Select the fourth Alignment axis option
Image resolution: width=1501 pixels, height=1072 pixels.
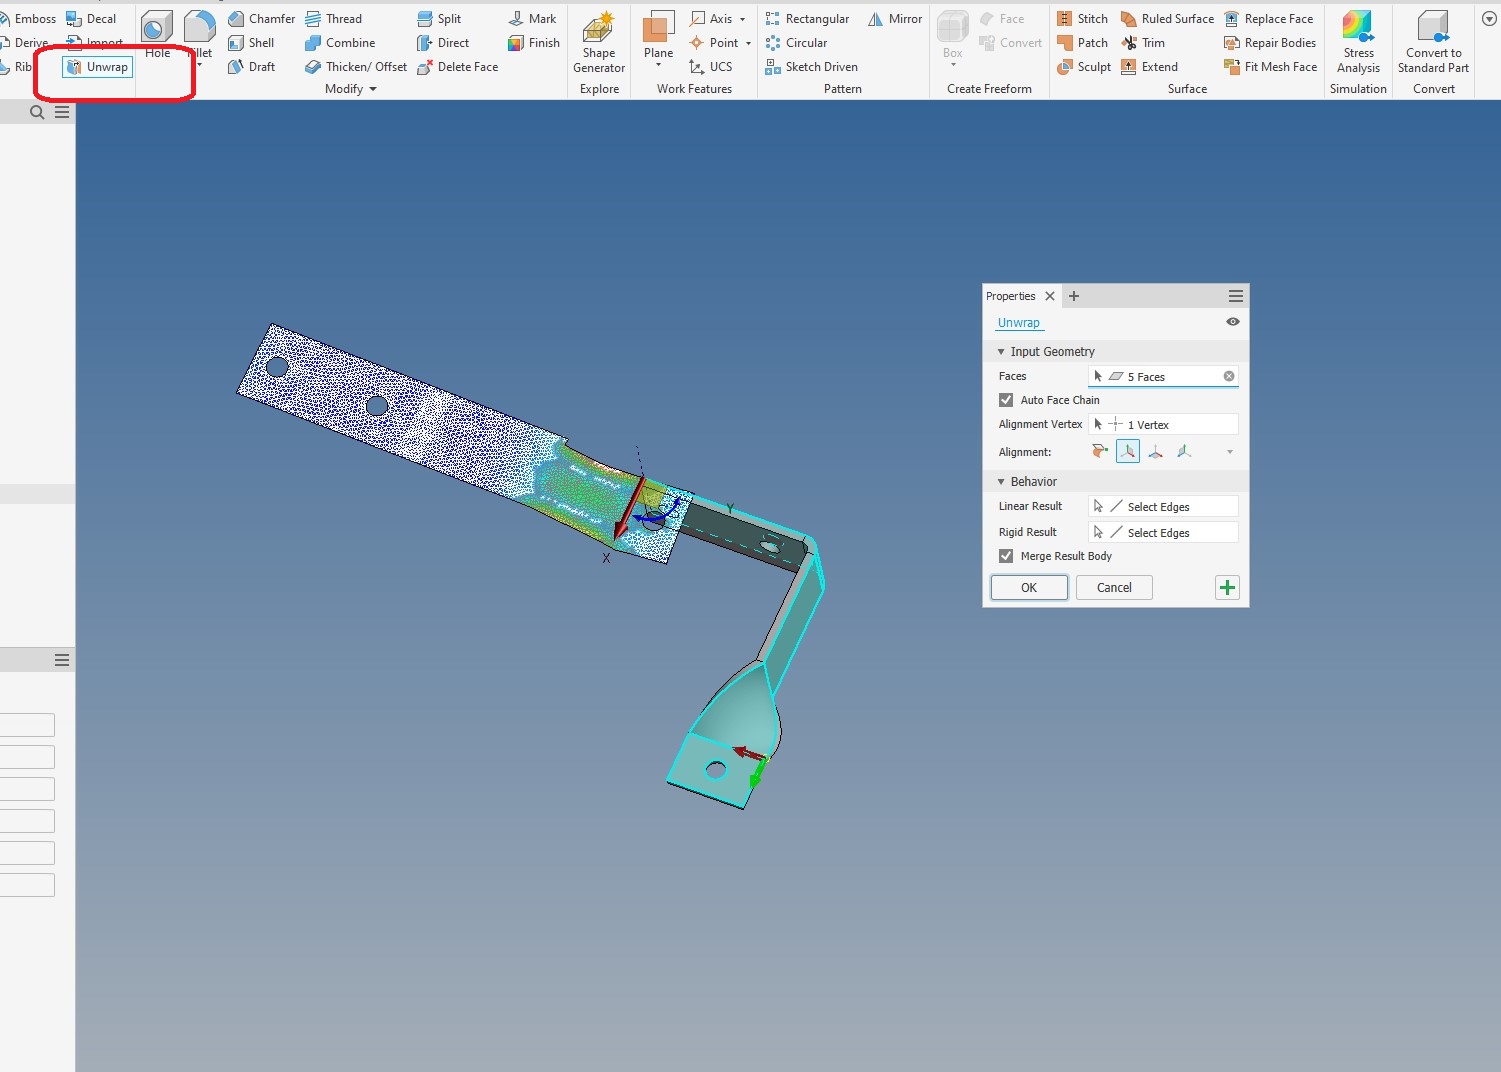[x=1184, y=452]
